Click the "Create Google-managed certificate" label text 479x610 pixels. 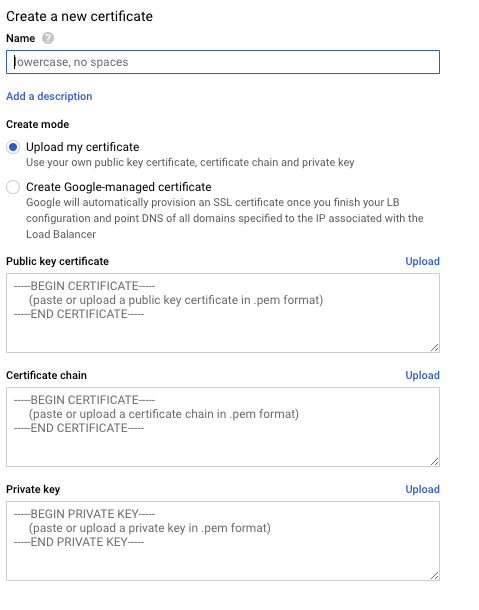(119, 187)
